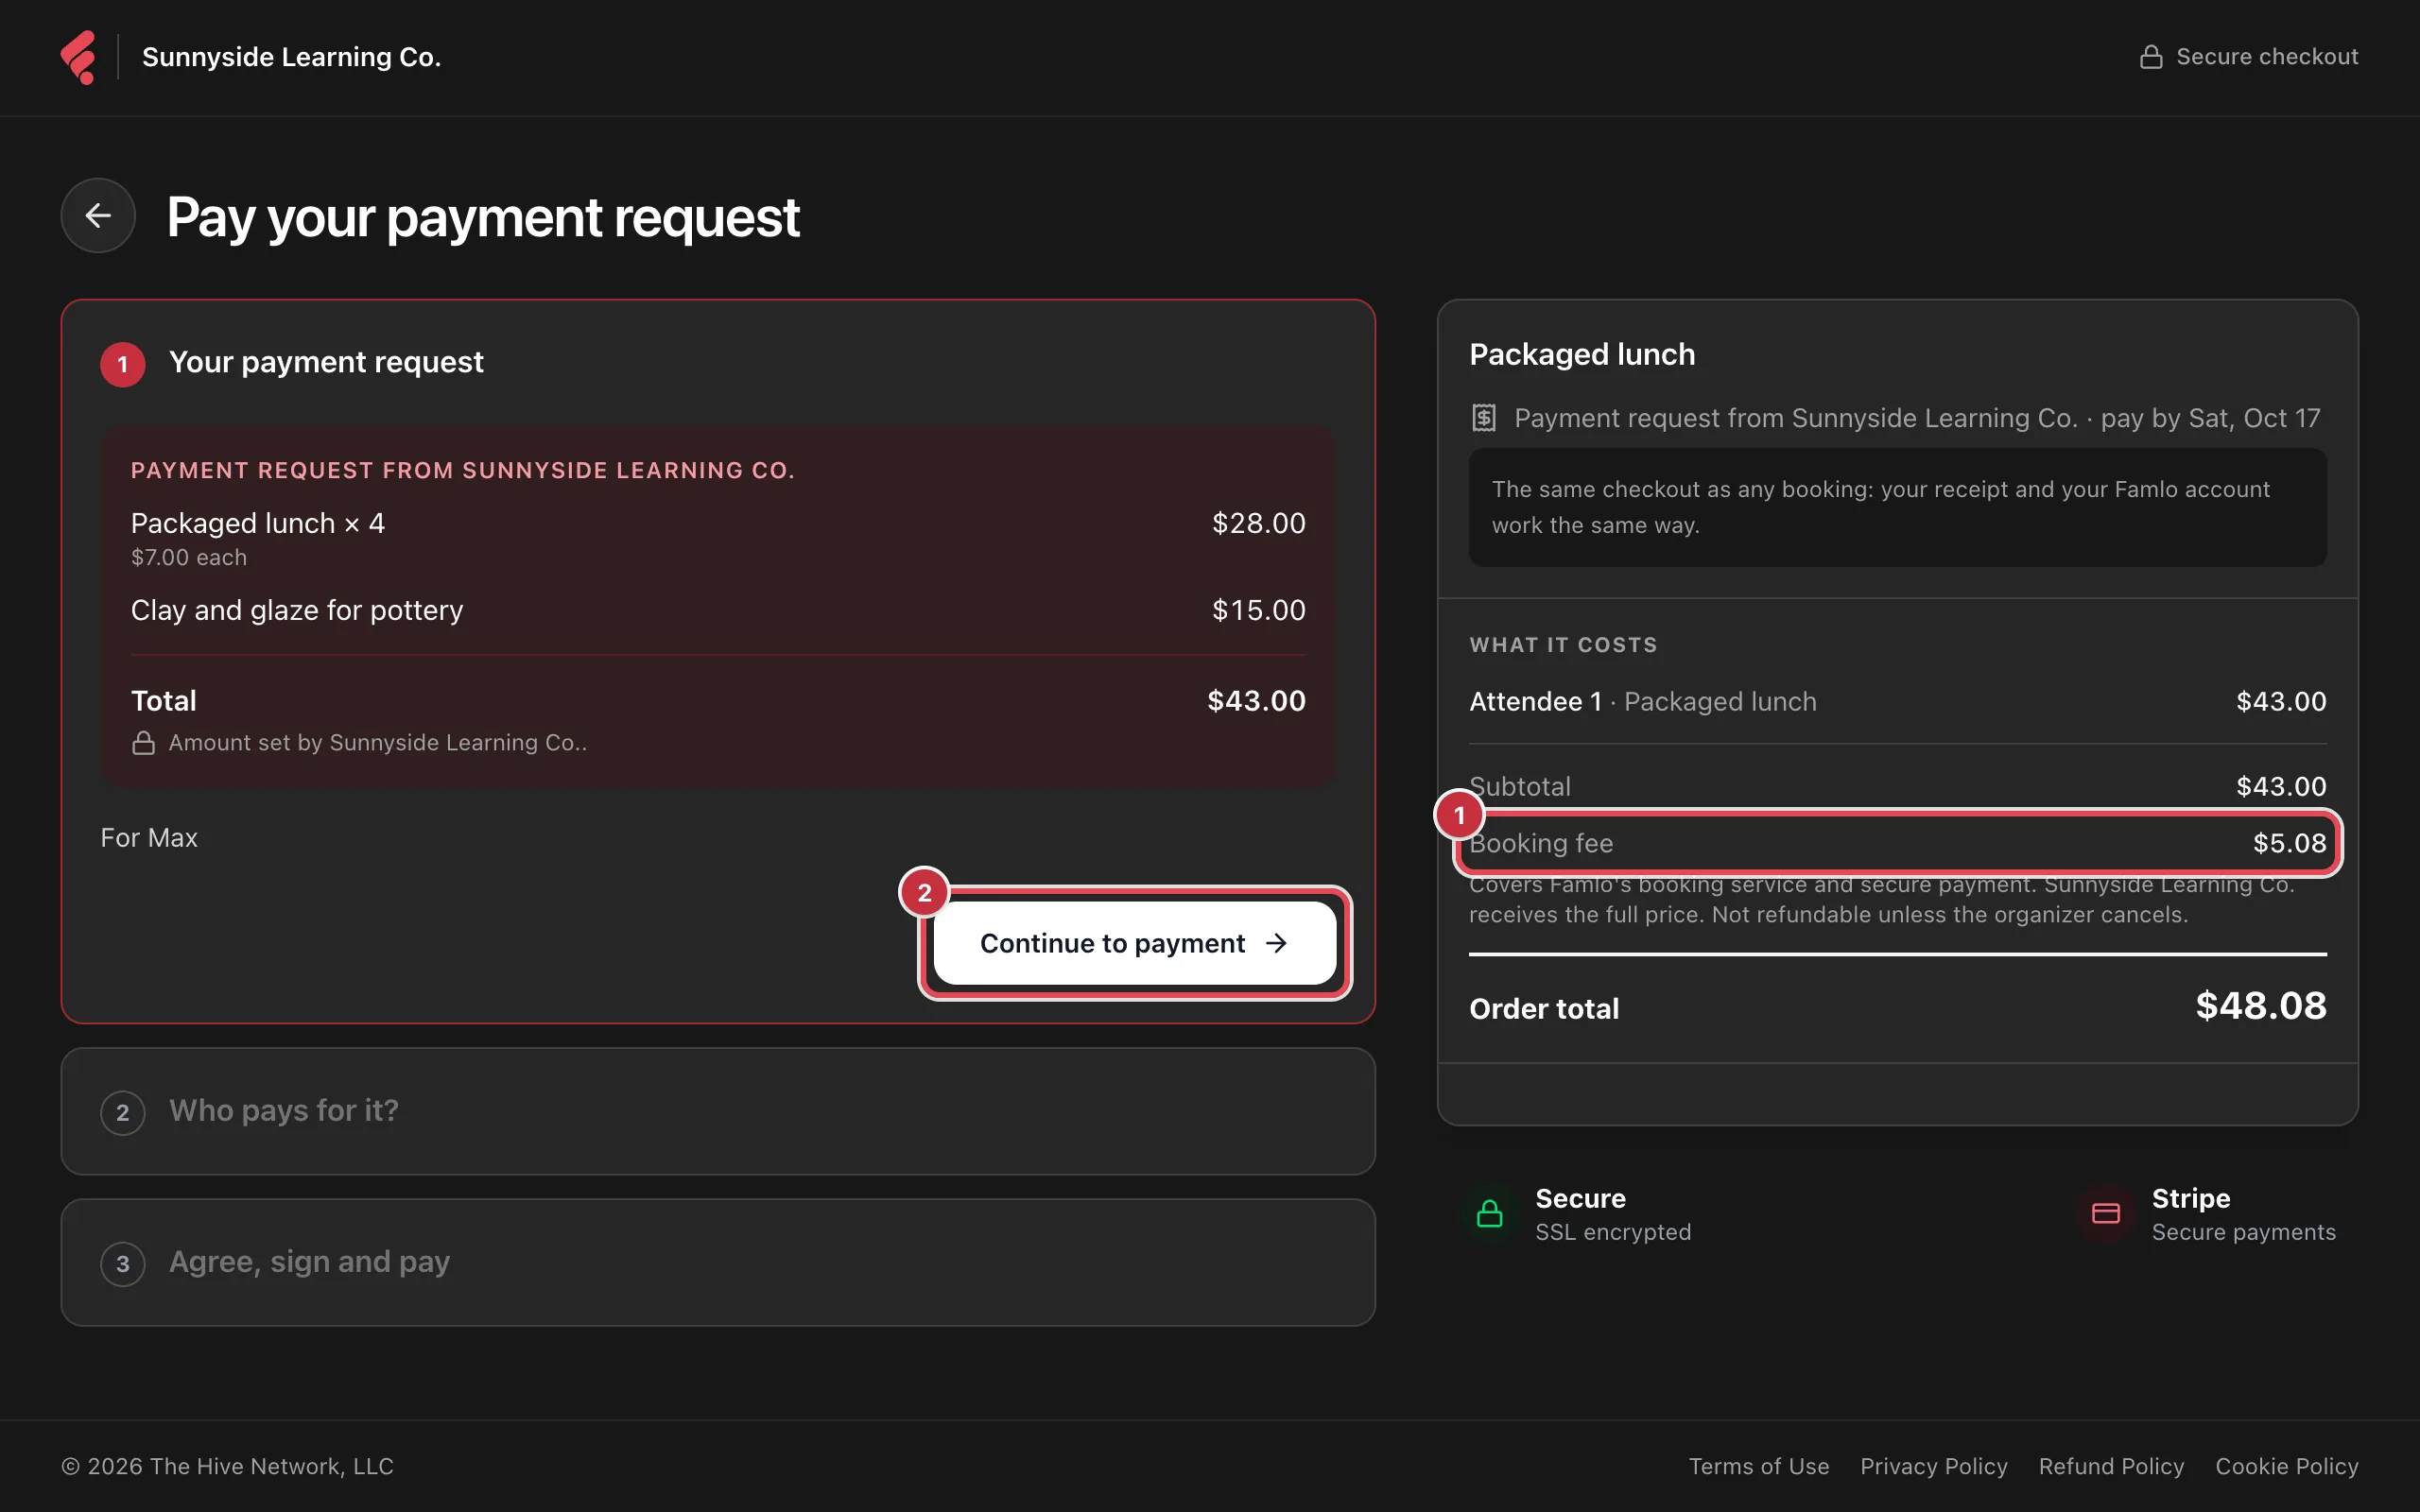Go back using the arrow button
Image resolution: width=2420 pixels, height=1512 pixels.
[x=98, y=215]
